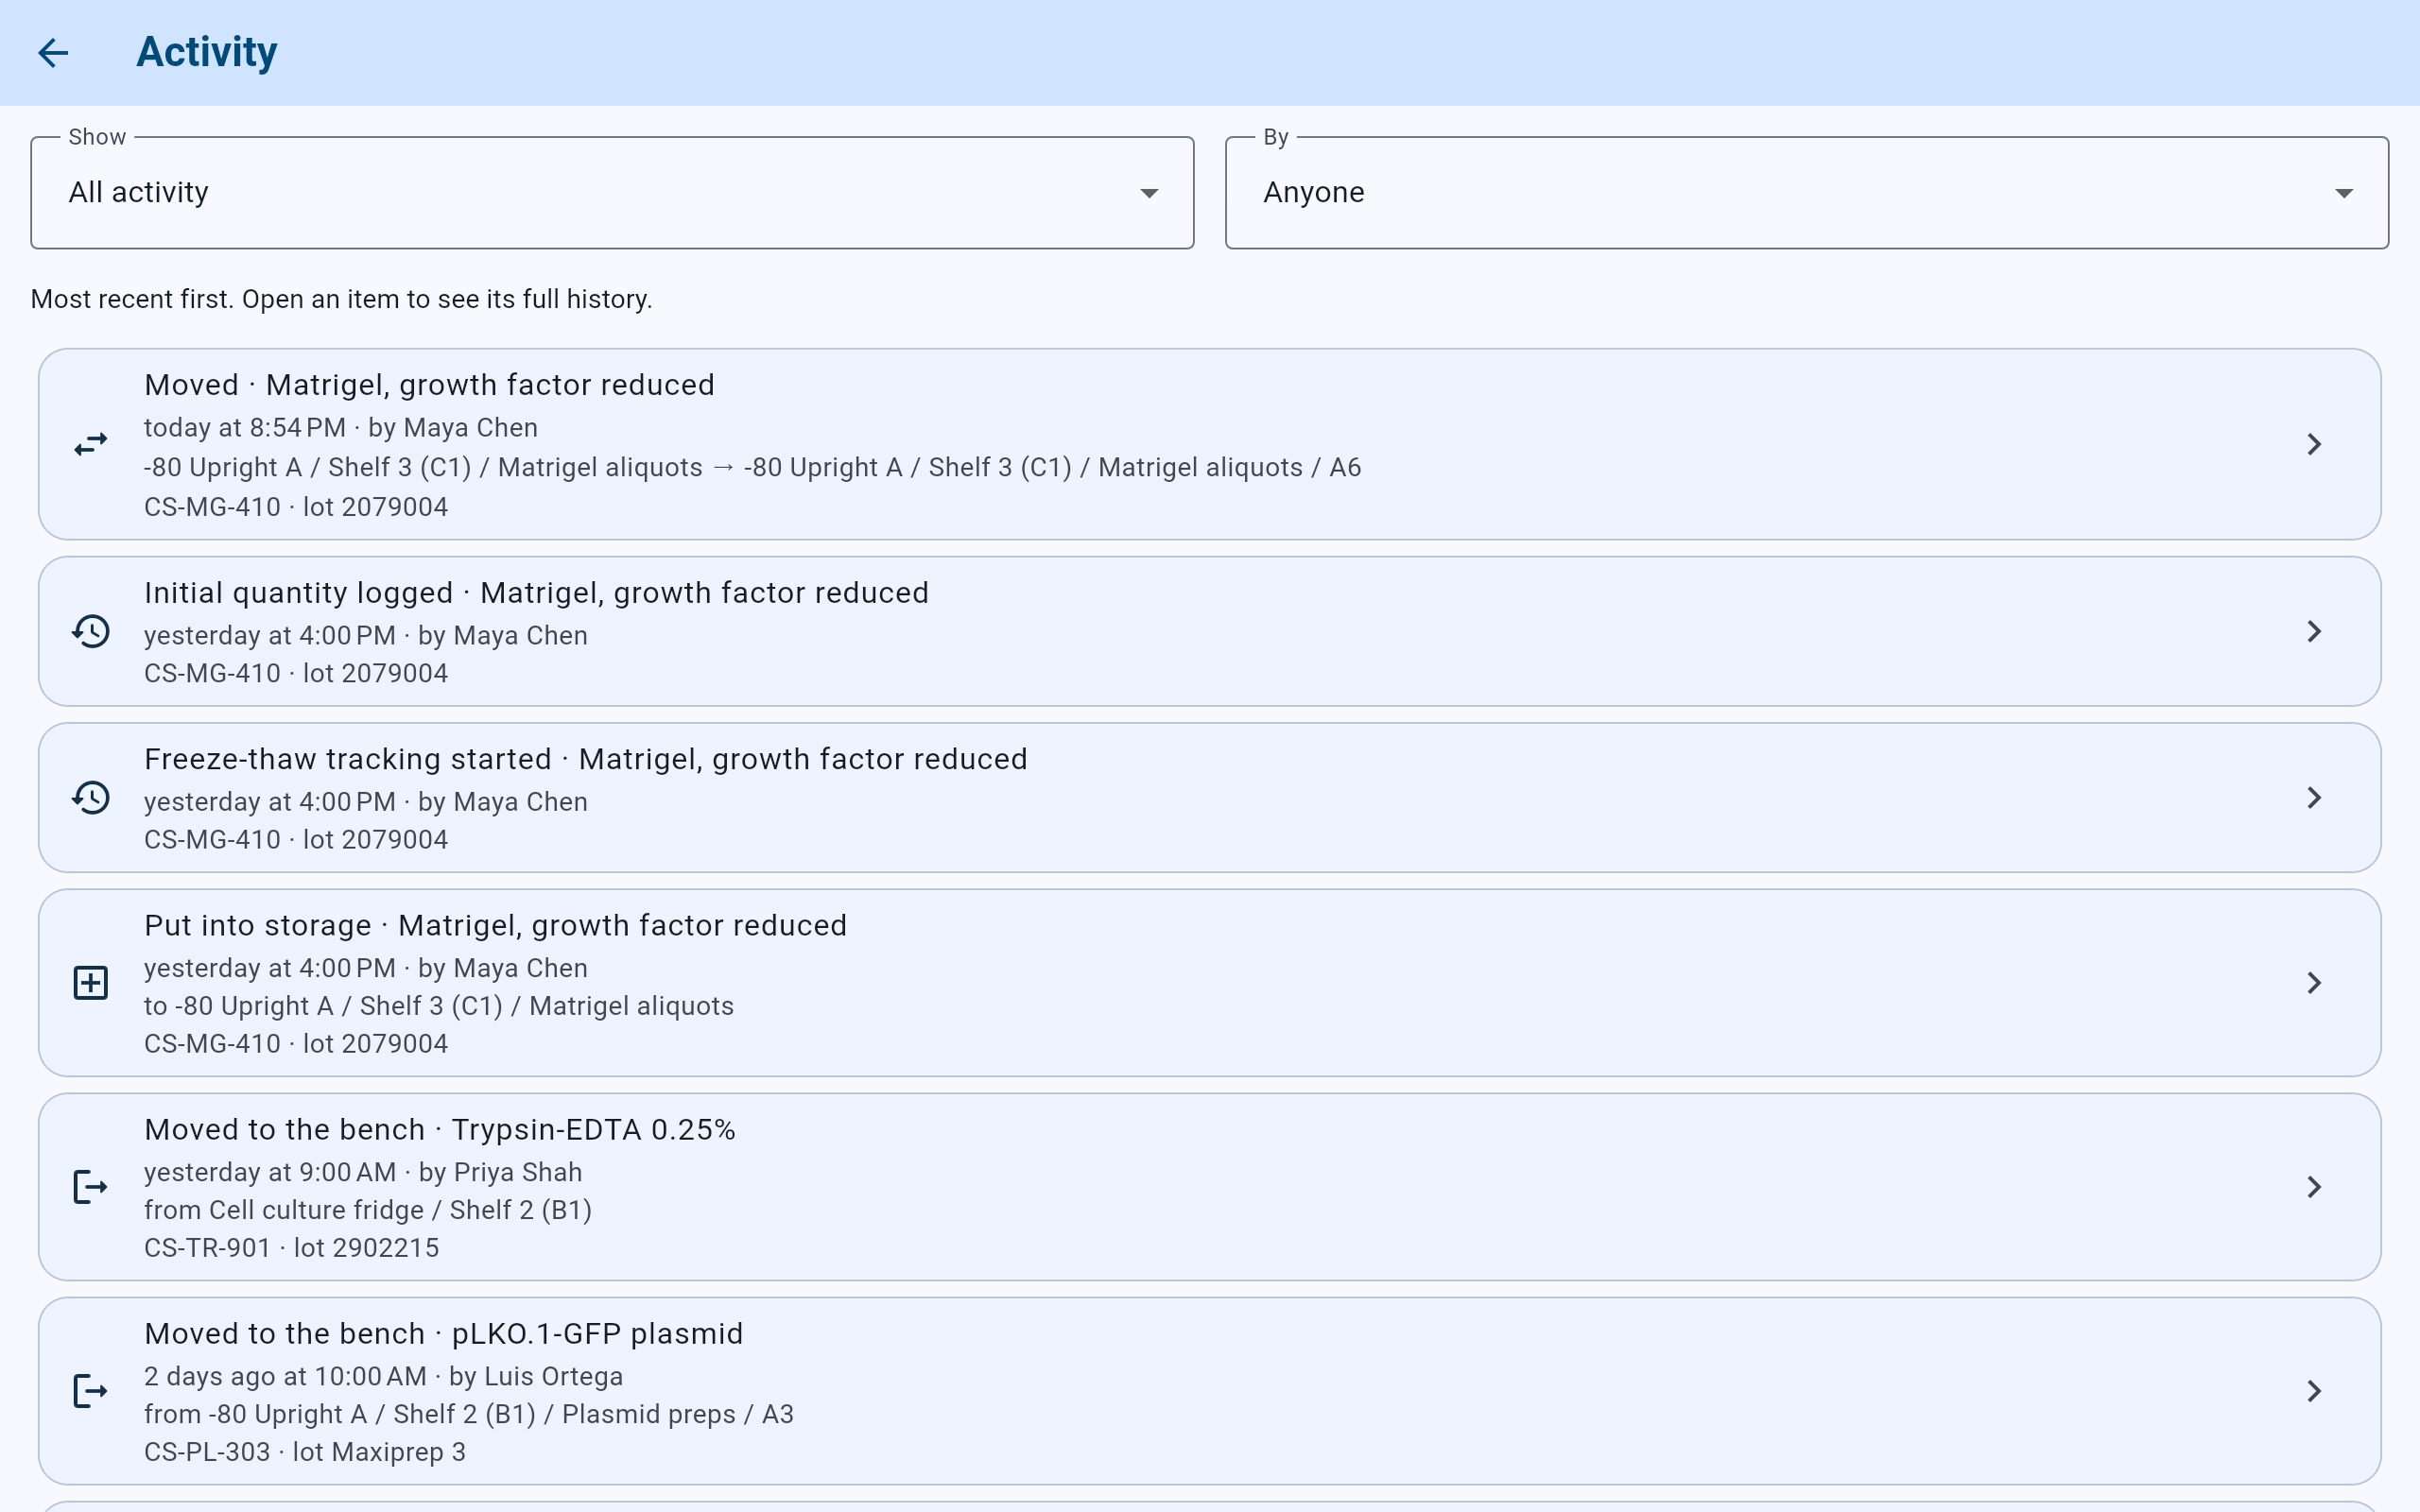This screenshot has width=2420, height=1512.
Task: Open the Show filter dropdown arrow
Action: 1149,193
